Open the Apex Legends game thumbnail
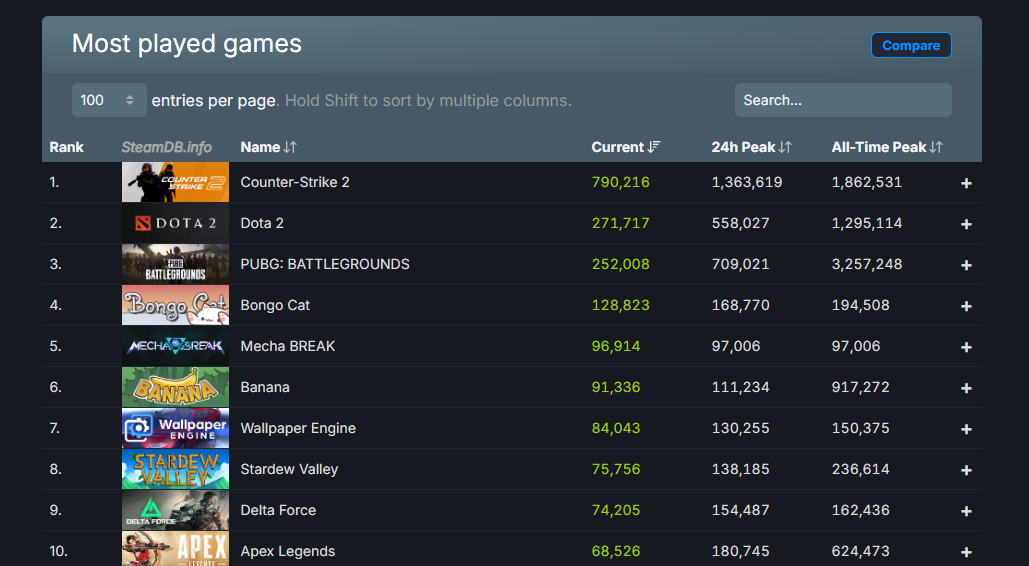The height and width of the screenshot is (566, 1029). click(175, 549)
